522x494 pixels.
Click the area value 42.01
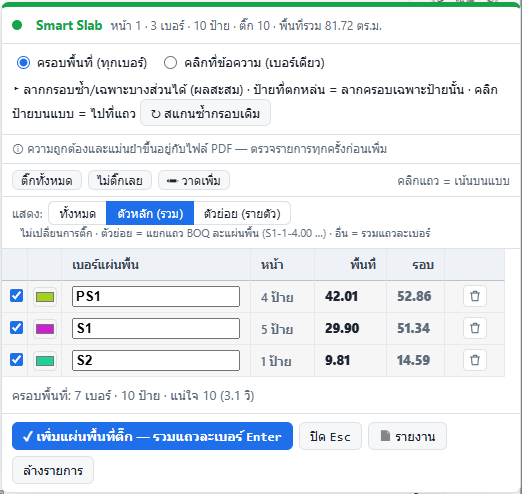click(x=341, y=296)
